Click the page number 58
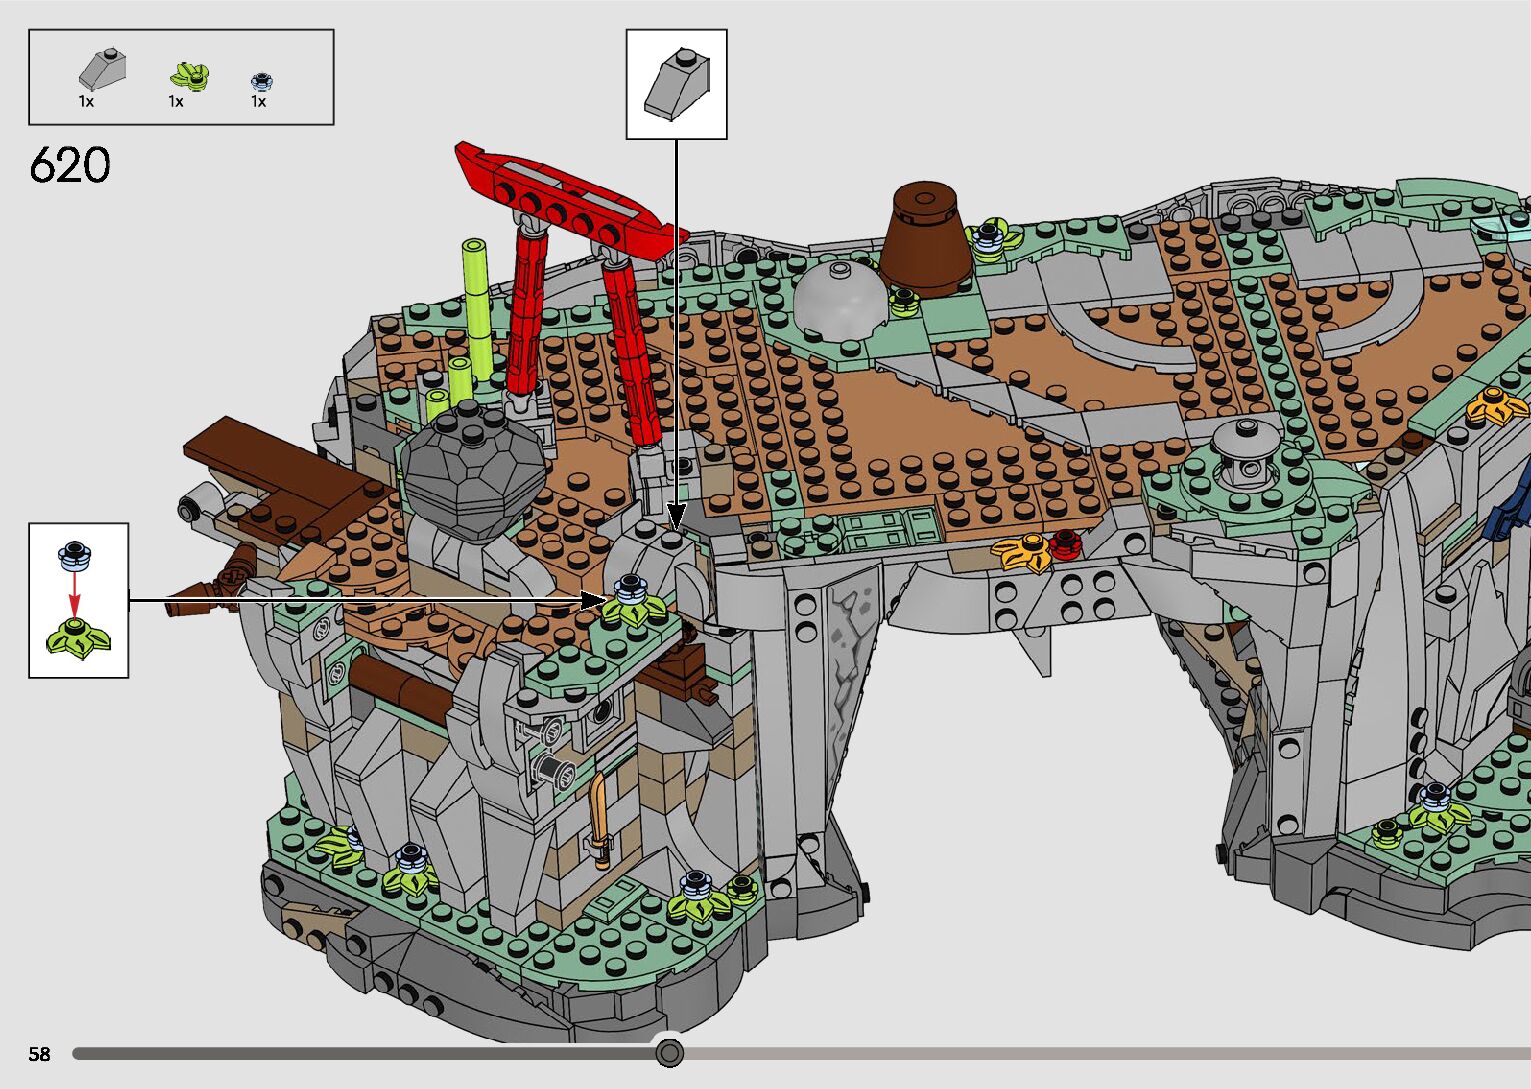The width and height of the screenshot is (1531, 1089). coord(39,1054)
